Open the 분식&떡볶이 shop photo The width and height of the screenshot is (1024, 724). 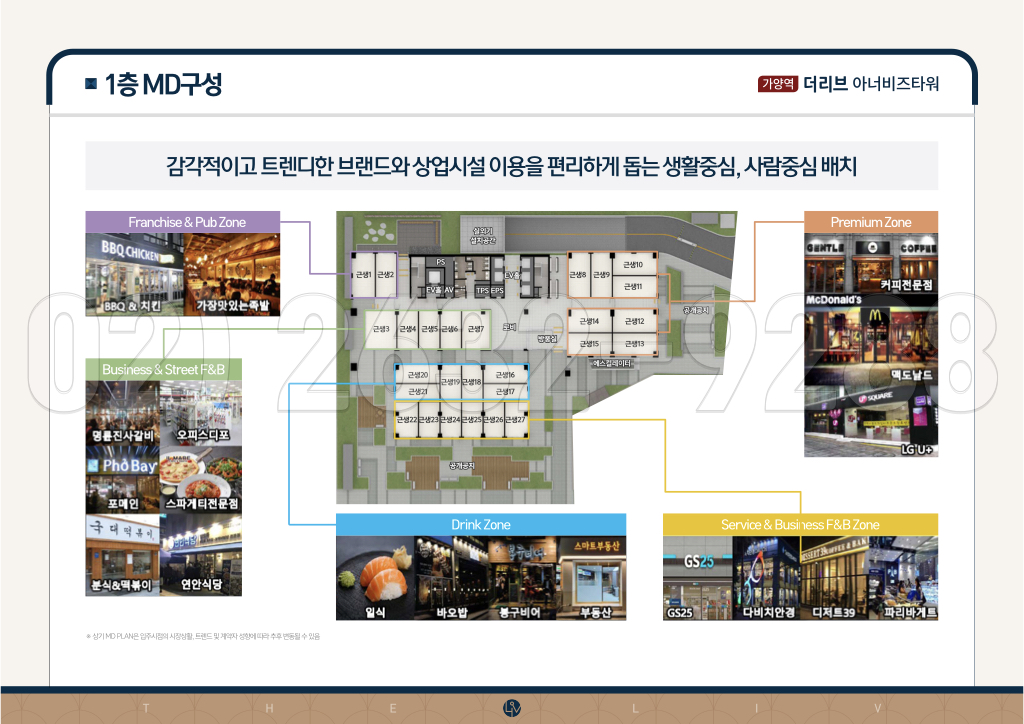click(x=122, y=555)
